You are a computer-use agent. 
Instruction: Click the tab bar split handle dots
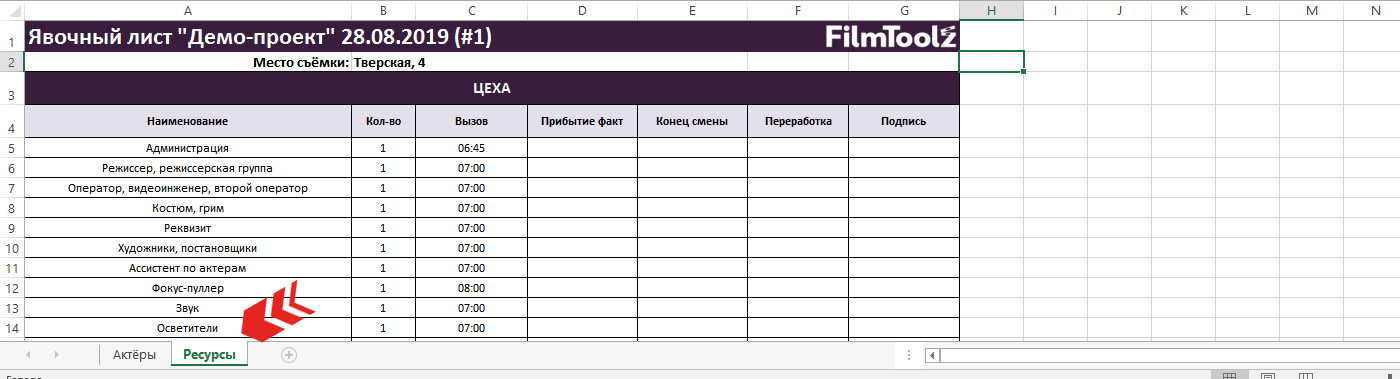(908, 354)
